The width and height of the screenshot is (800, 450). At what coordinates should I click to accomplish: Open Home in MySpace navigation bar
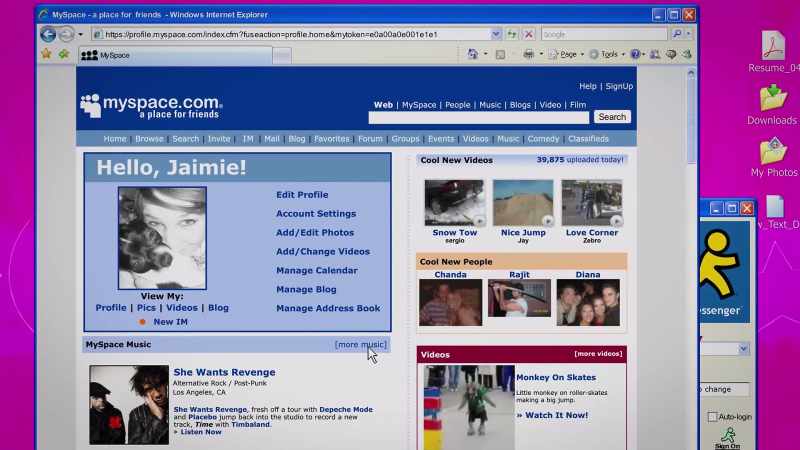(115, 139)
